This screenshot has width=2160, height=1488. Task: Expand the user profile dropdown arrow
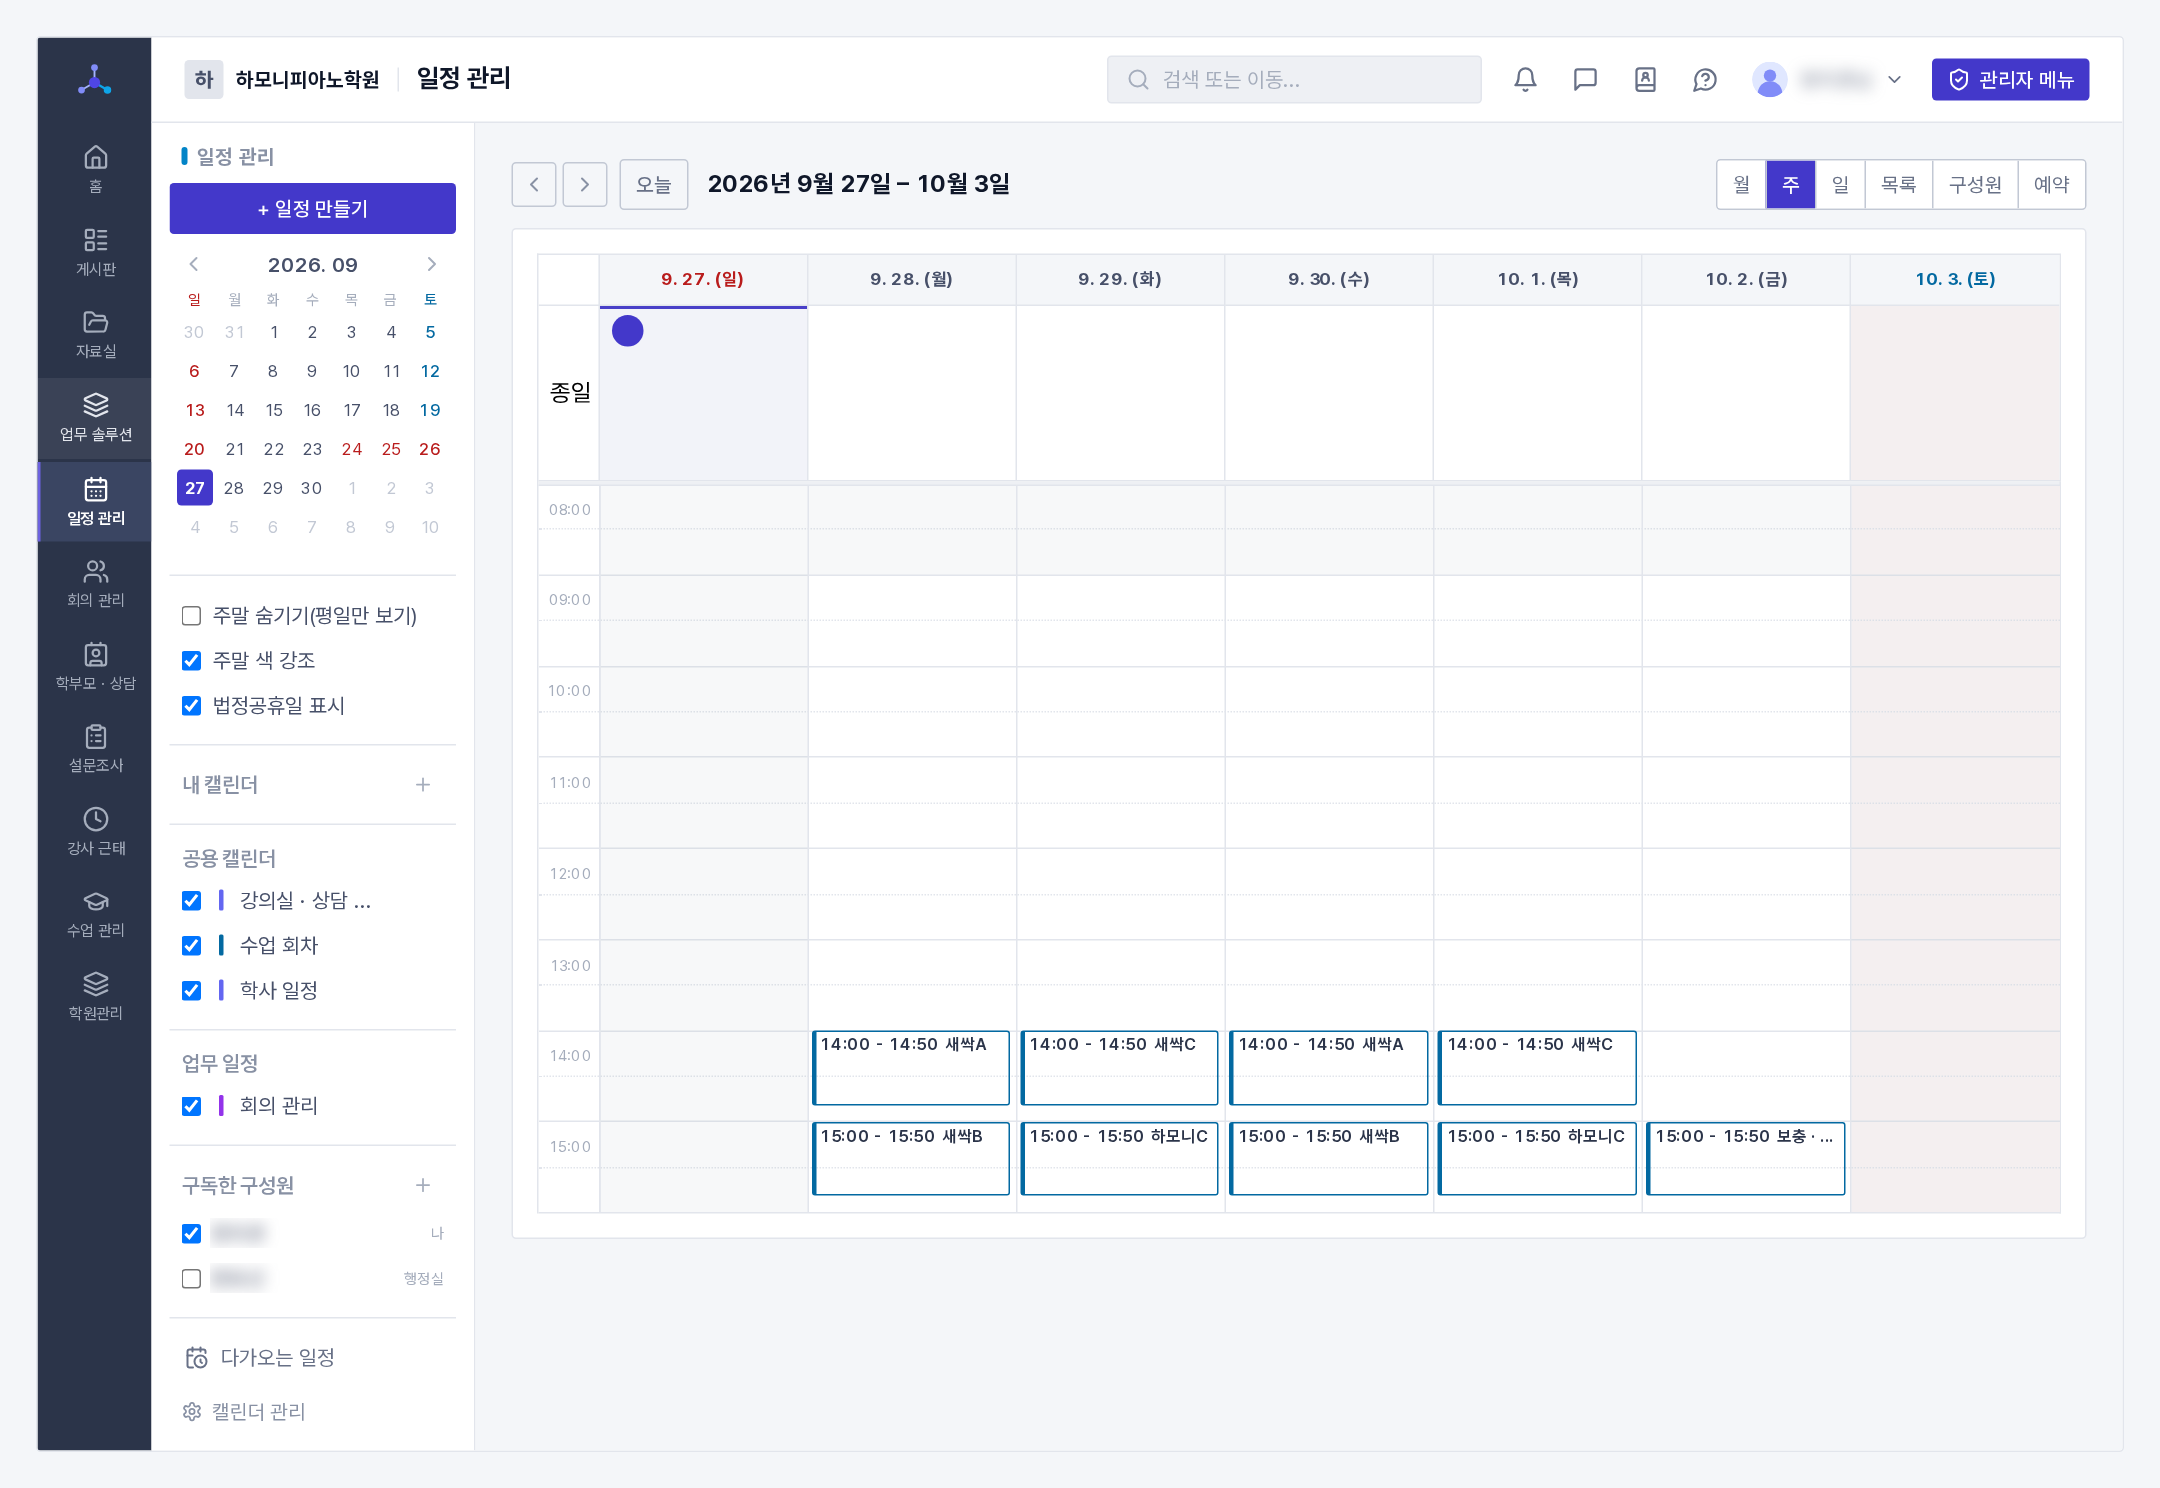coord(1894,79)
